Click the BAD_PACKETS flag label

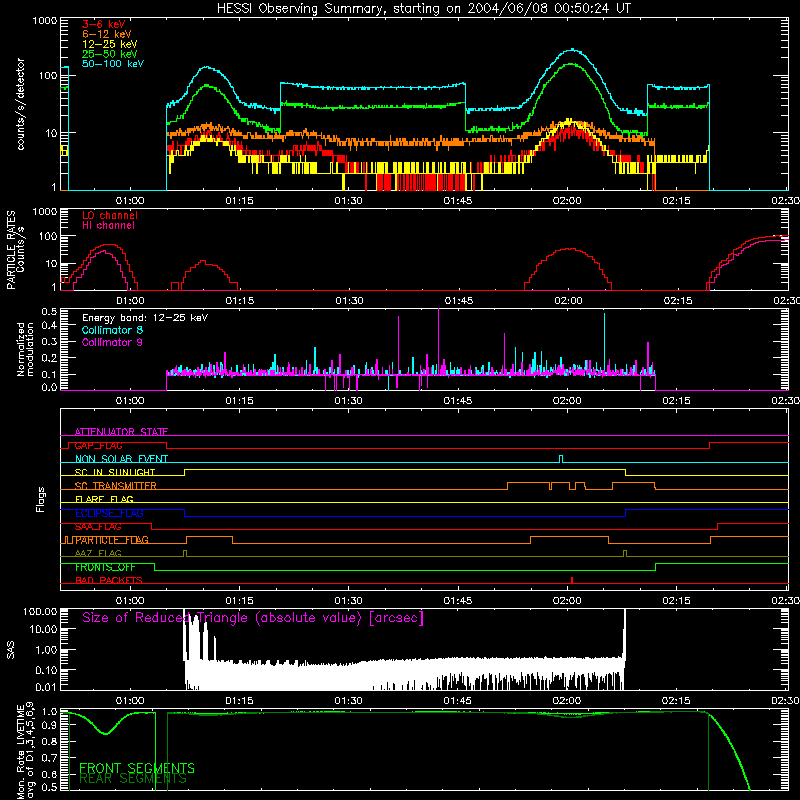109,581
